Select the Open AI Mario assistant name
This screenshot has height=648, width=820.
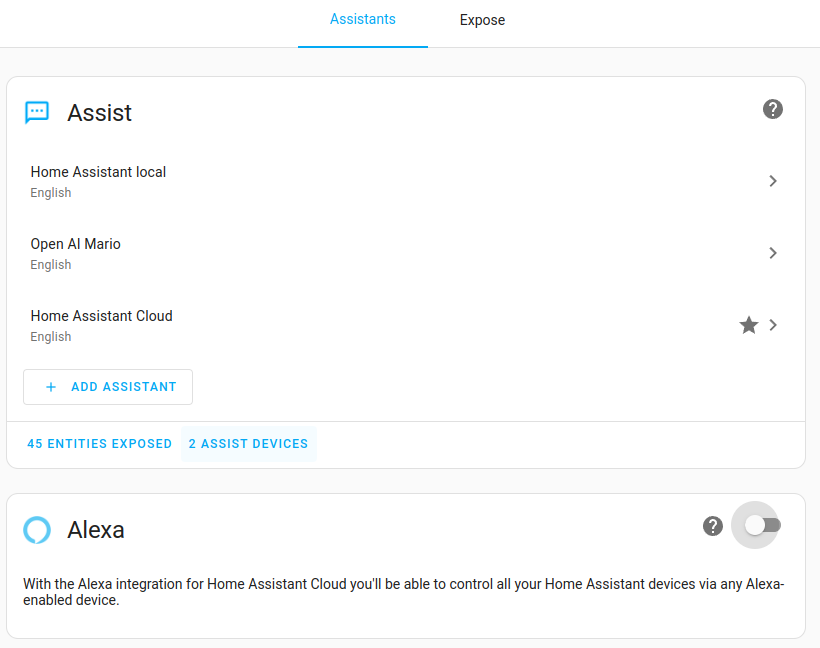[75, 244]
